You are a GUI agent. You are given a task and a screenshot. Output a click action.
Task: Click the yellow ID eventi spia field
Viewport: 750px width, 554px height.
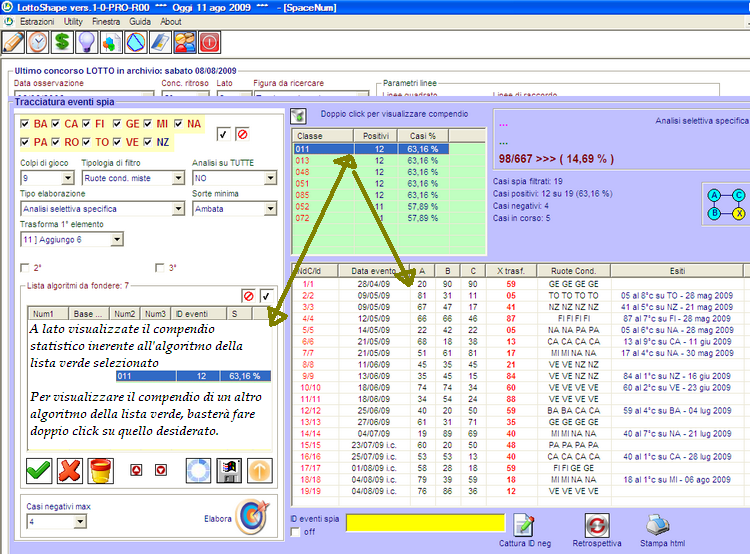coord(425,523)
